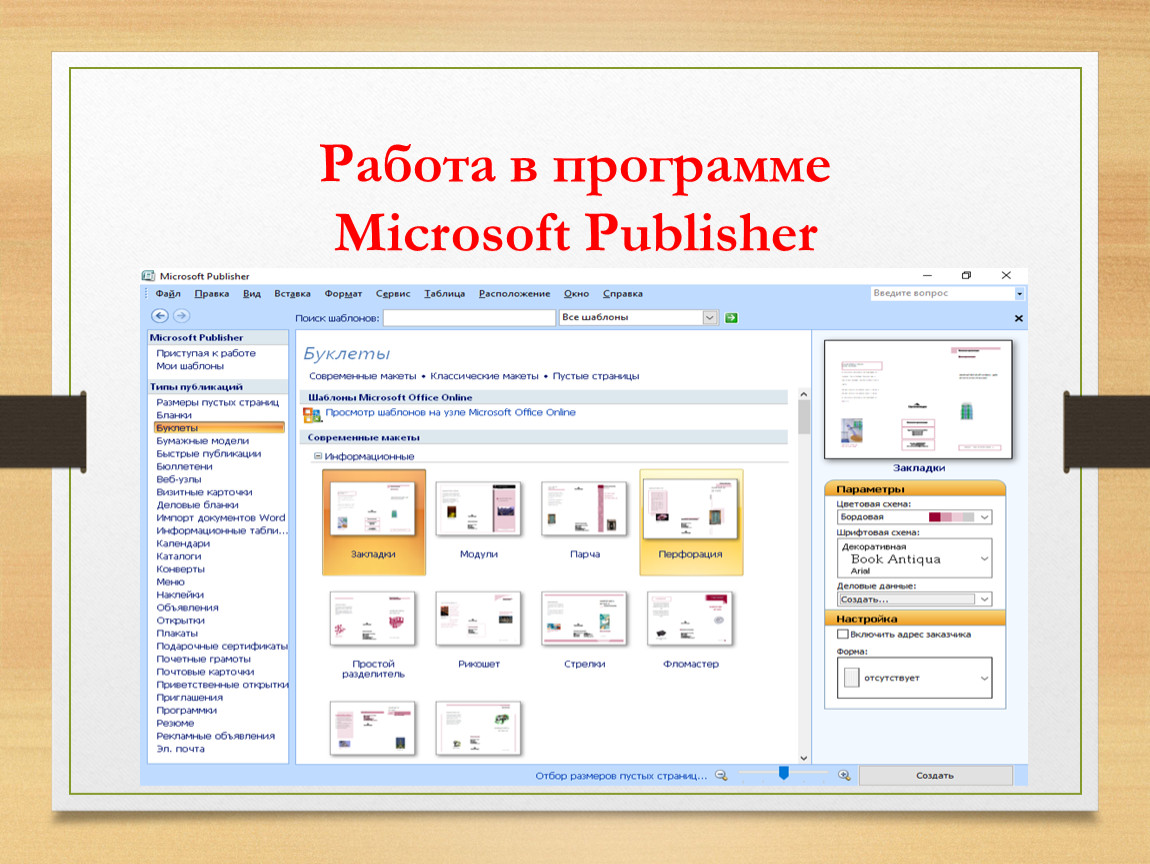The height and width of the screenshot is (864, 1150).
Task: Select Открытки publication type
Action: point(180,620)
